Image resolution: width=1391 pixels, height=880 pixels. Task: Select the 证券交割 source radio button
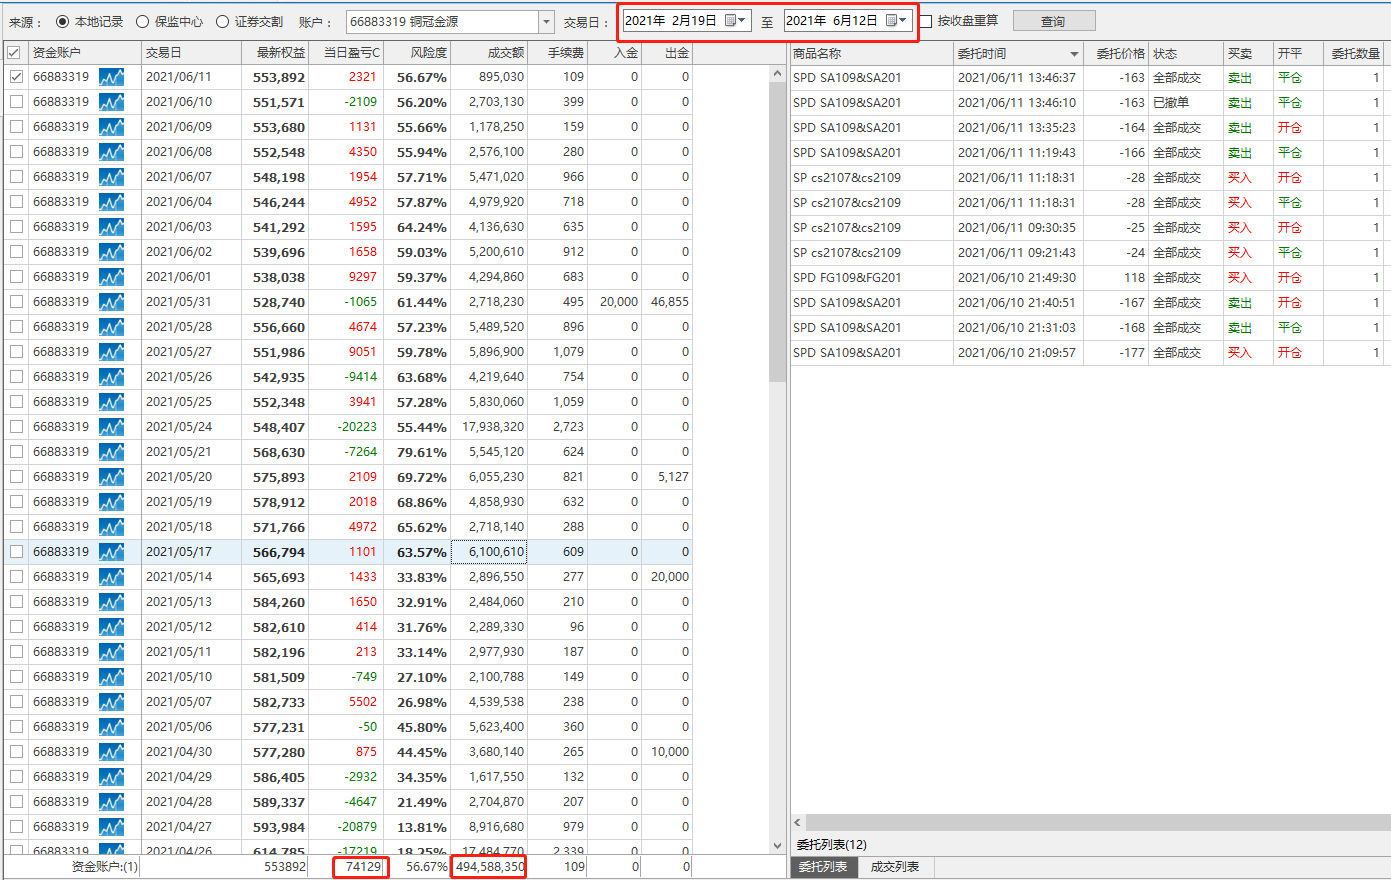tap(223, 22)
